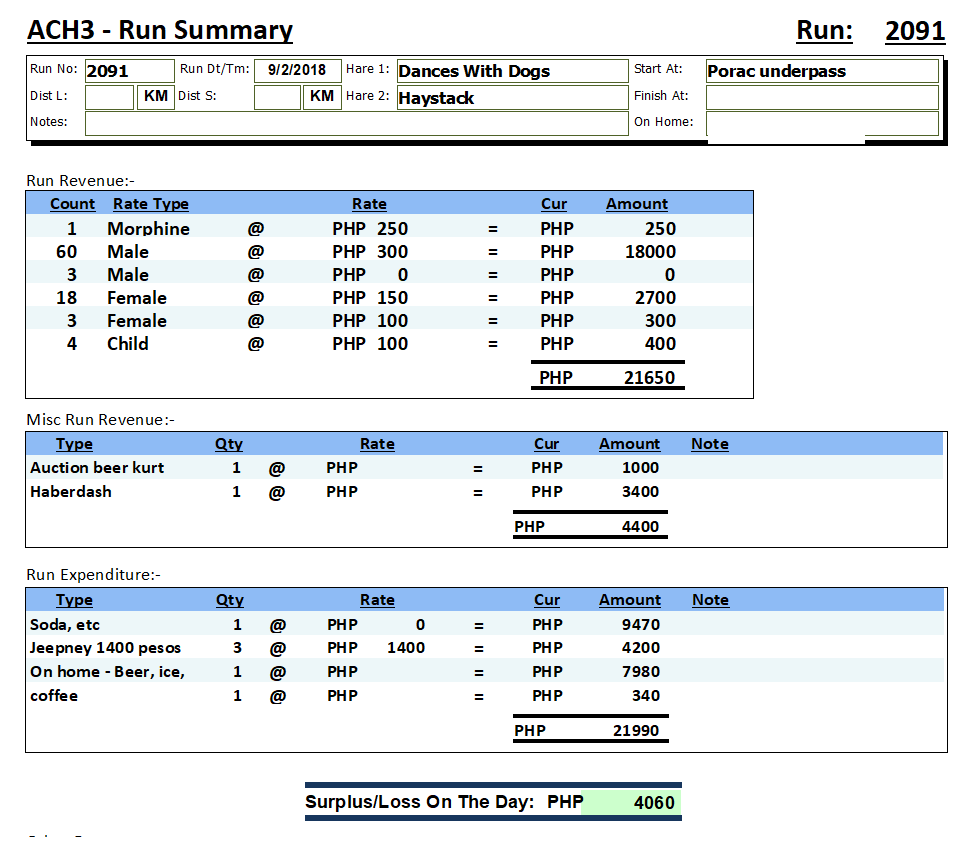
Task: Select the empty On Home field
Action: [x=821, y=123]
